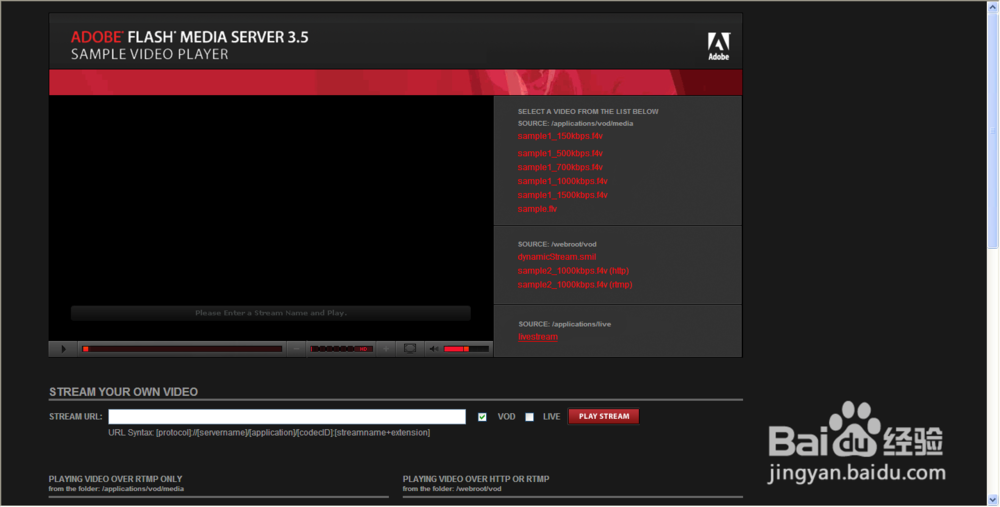Click 'SOURCE: /applications/vod/media' label
The image size is (1000, 507).
click(575, 124)
